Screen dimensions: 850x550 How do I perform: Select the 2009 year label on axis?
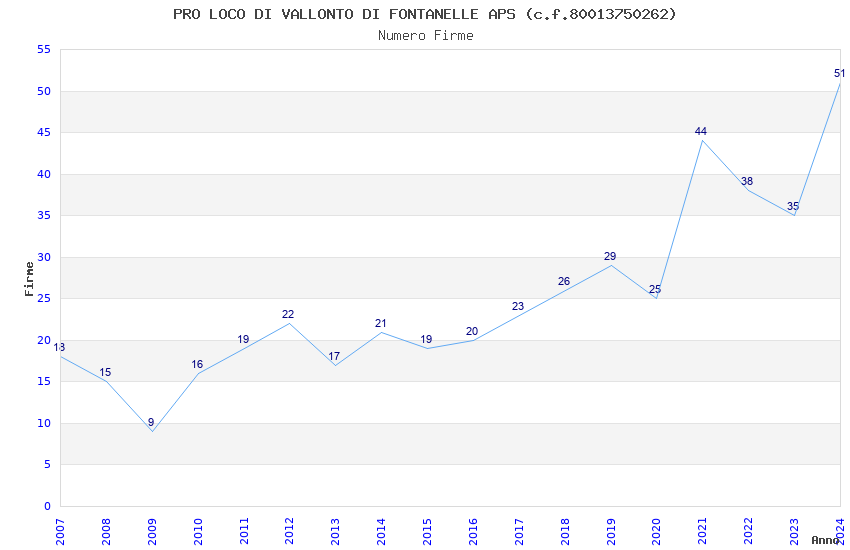pos(152,532)
